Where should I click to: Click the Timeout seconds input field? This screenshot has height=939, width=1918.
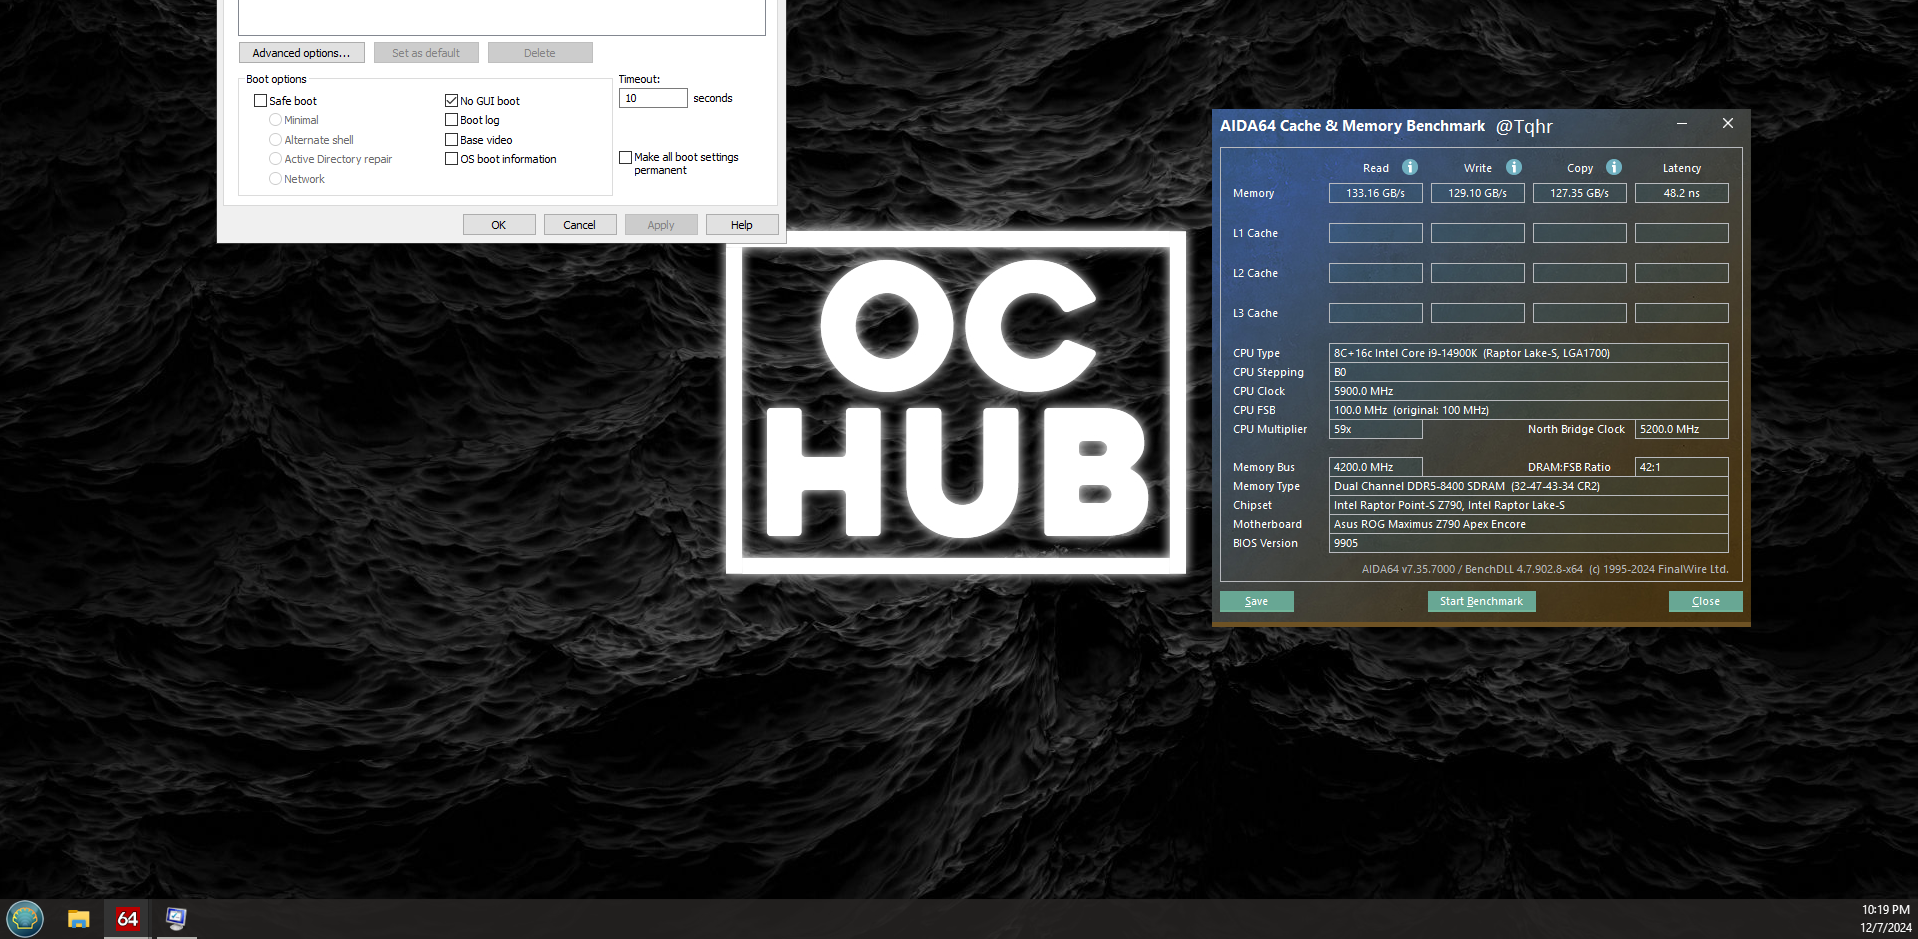[x=653, y=98]
